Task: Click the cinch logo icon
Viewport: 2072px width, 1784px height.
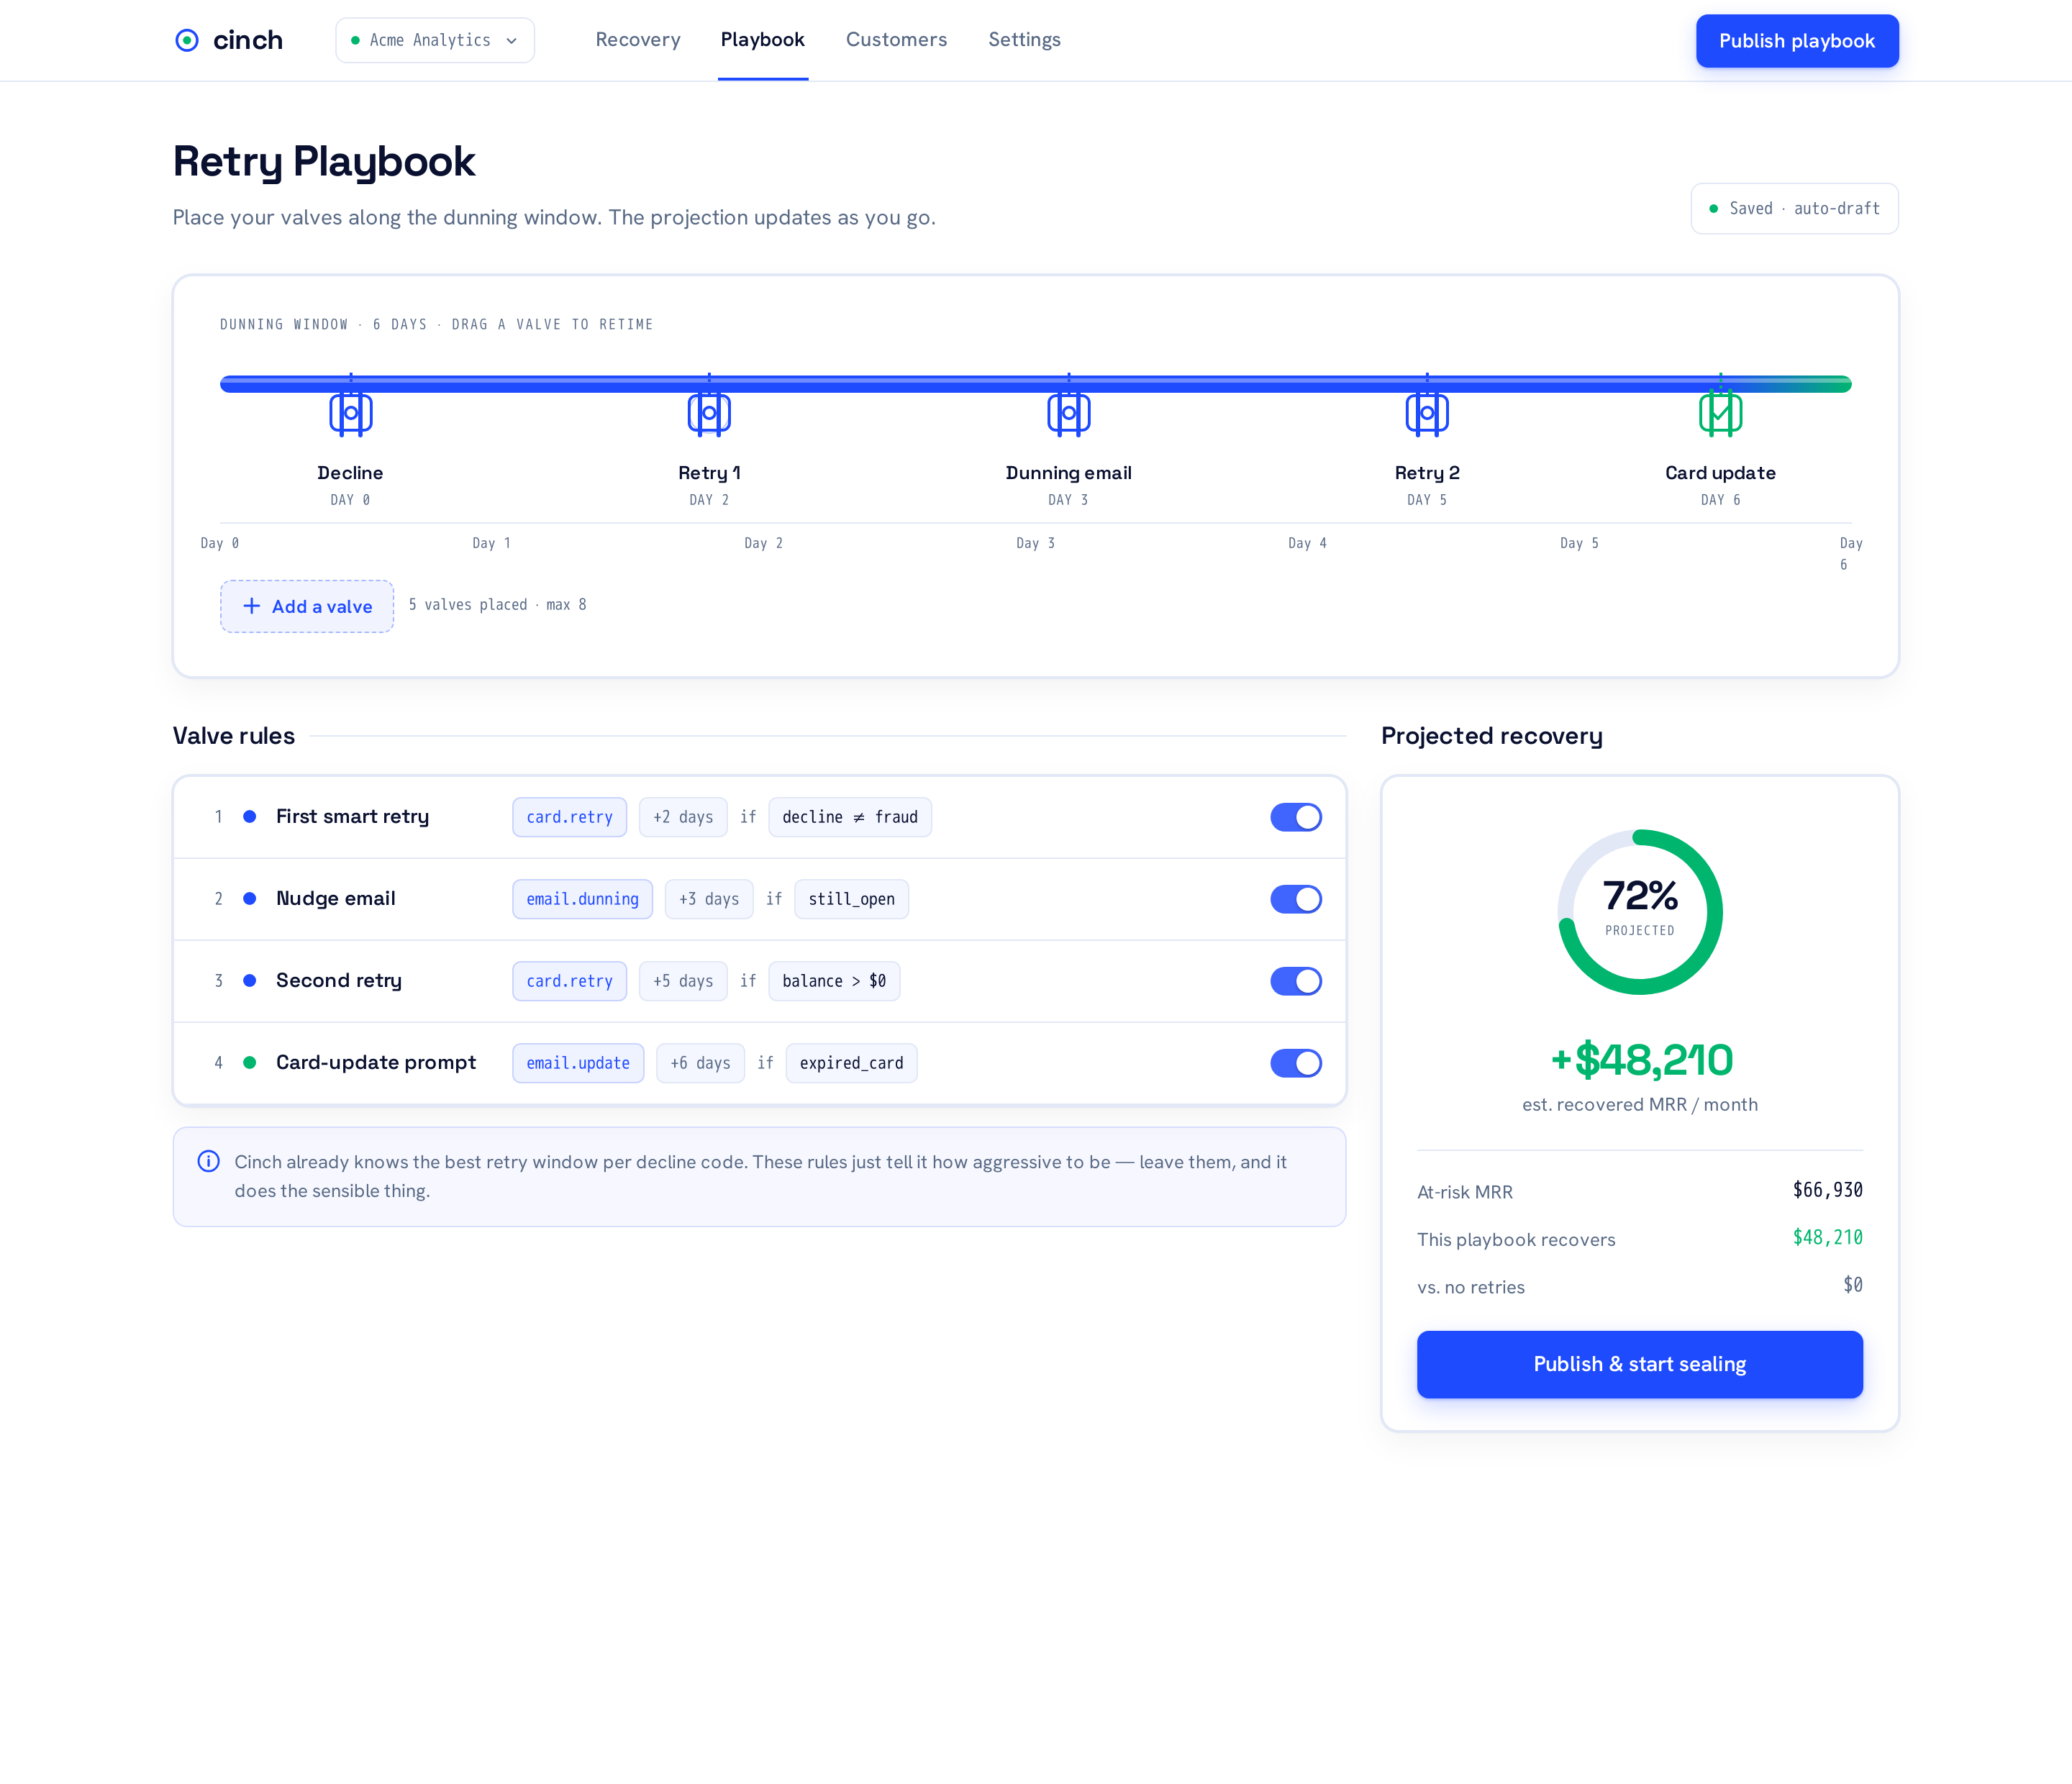Action: [187, 40]
